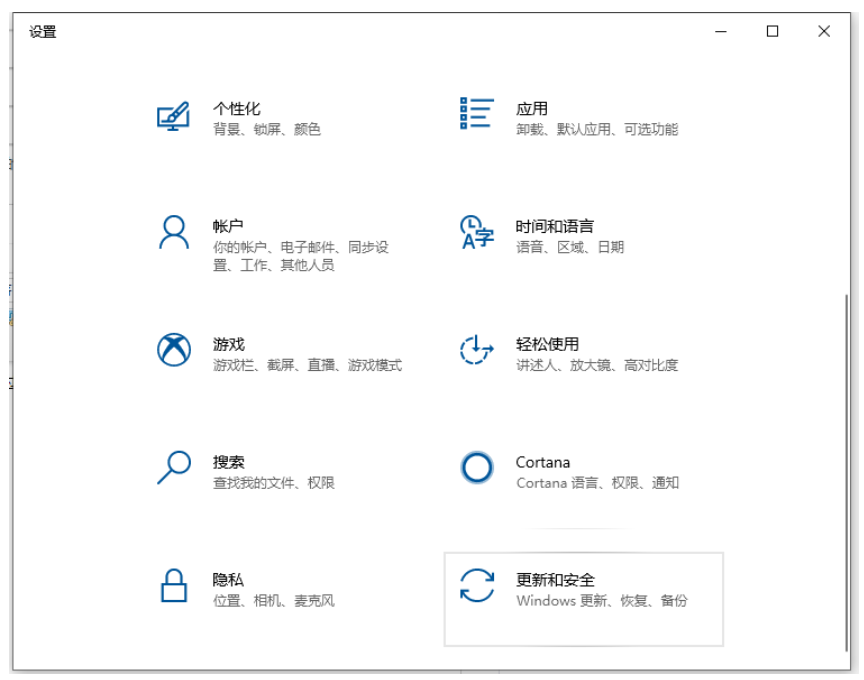The image size is (864, 680).
Task: Open the 时间和语言 clock-letter icon
Action: point(477,232)
